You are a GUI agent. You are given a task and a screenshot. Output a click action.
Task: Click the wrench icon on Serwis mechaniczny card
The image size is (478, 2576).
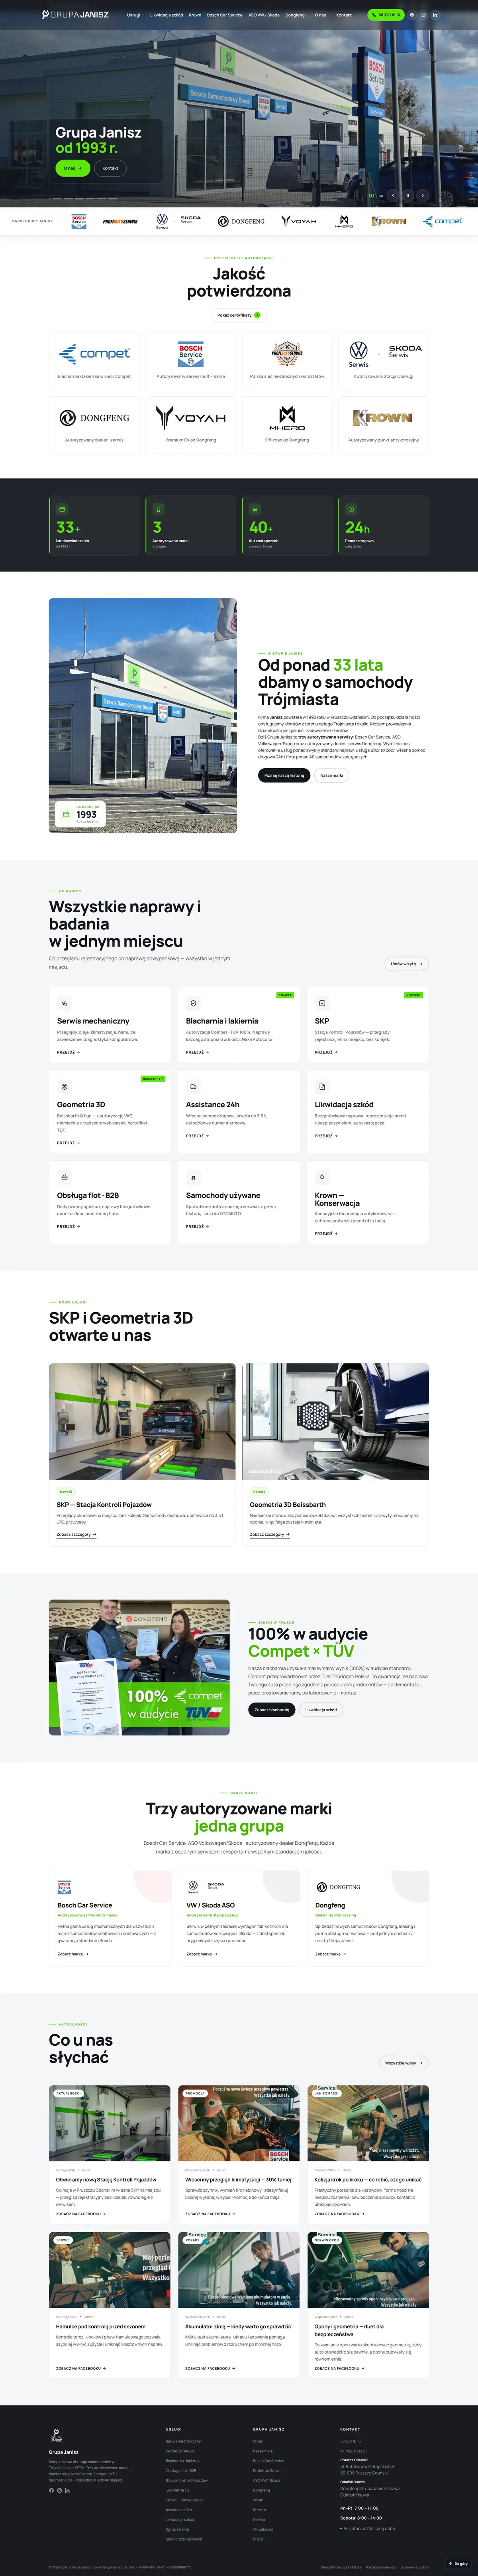click(65, 1003)
